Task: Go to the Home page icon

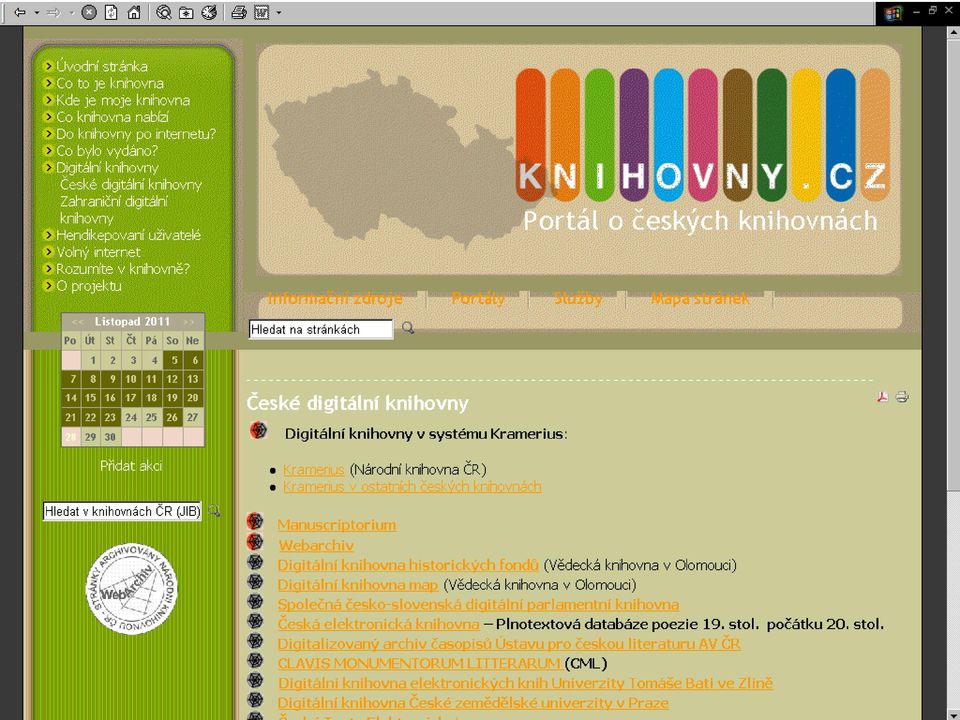Action: (x=134, y=12)
